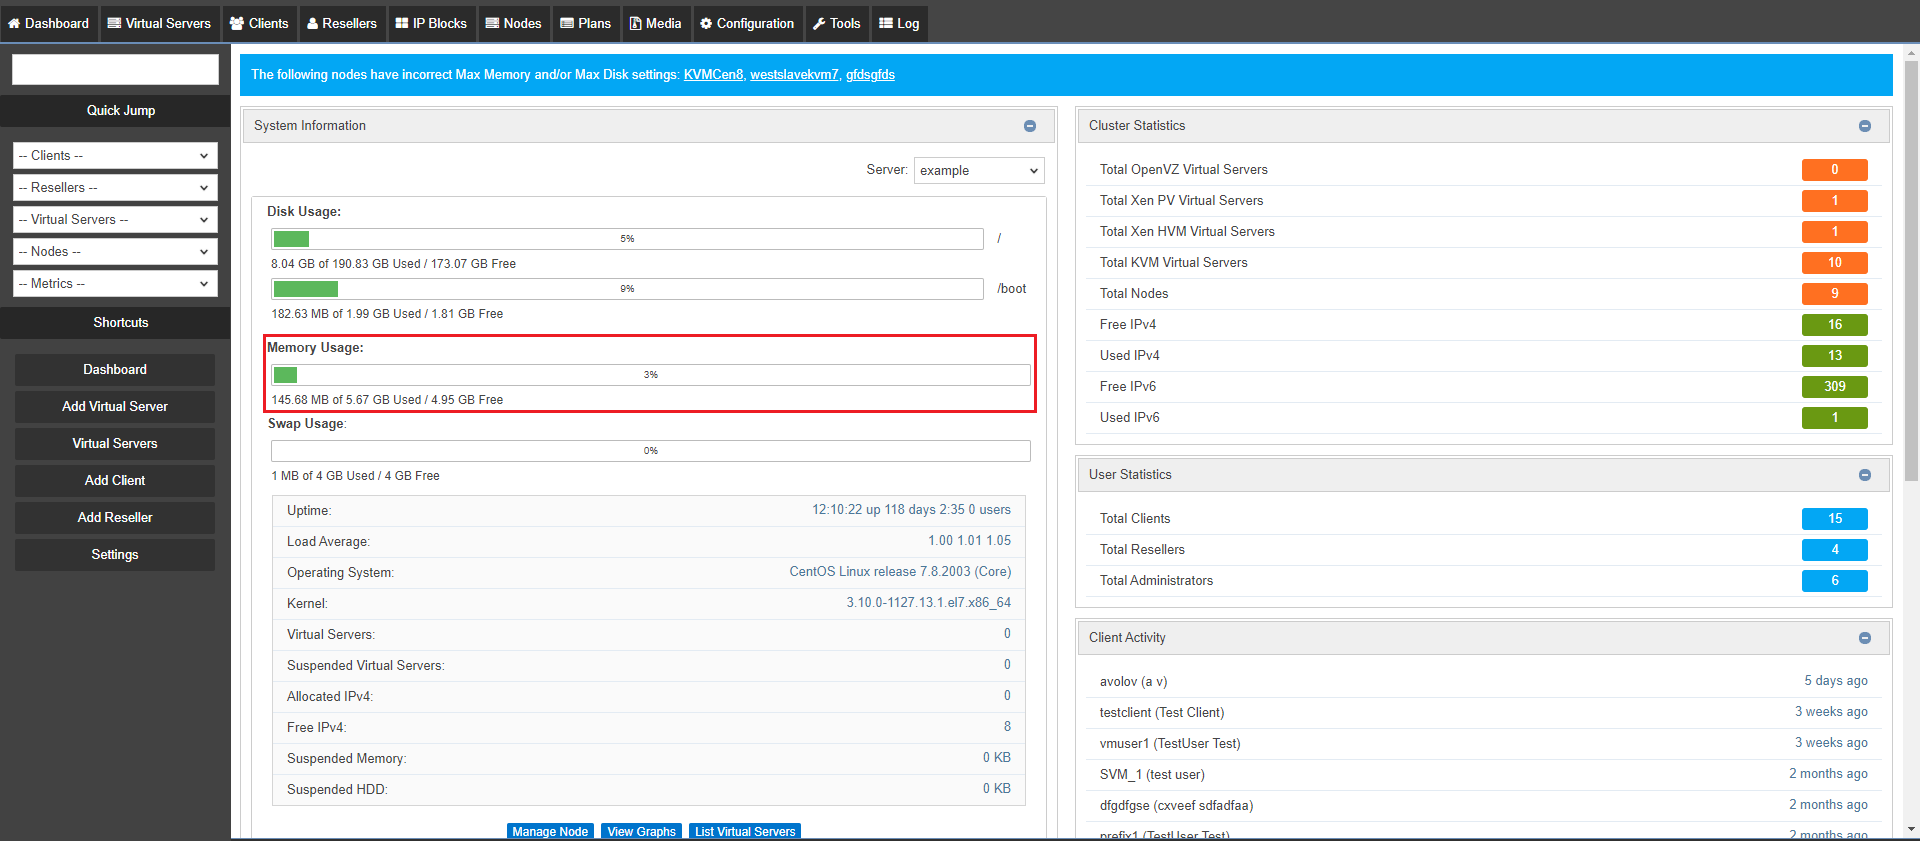Collapse the User Statistics panel
Viewport: 1920px width, 841px height.
(x=1865, y=475)
